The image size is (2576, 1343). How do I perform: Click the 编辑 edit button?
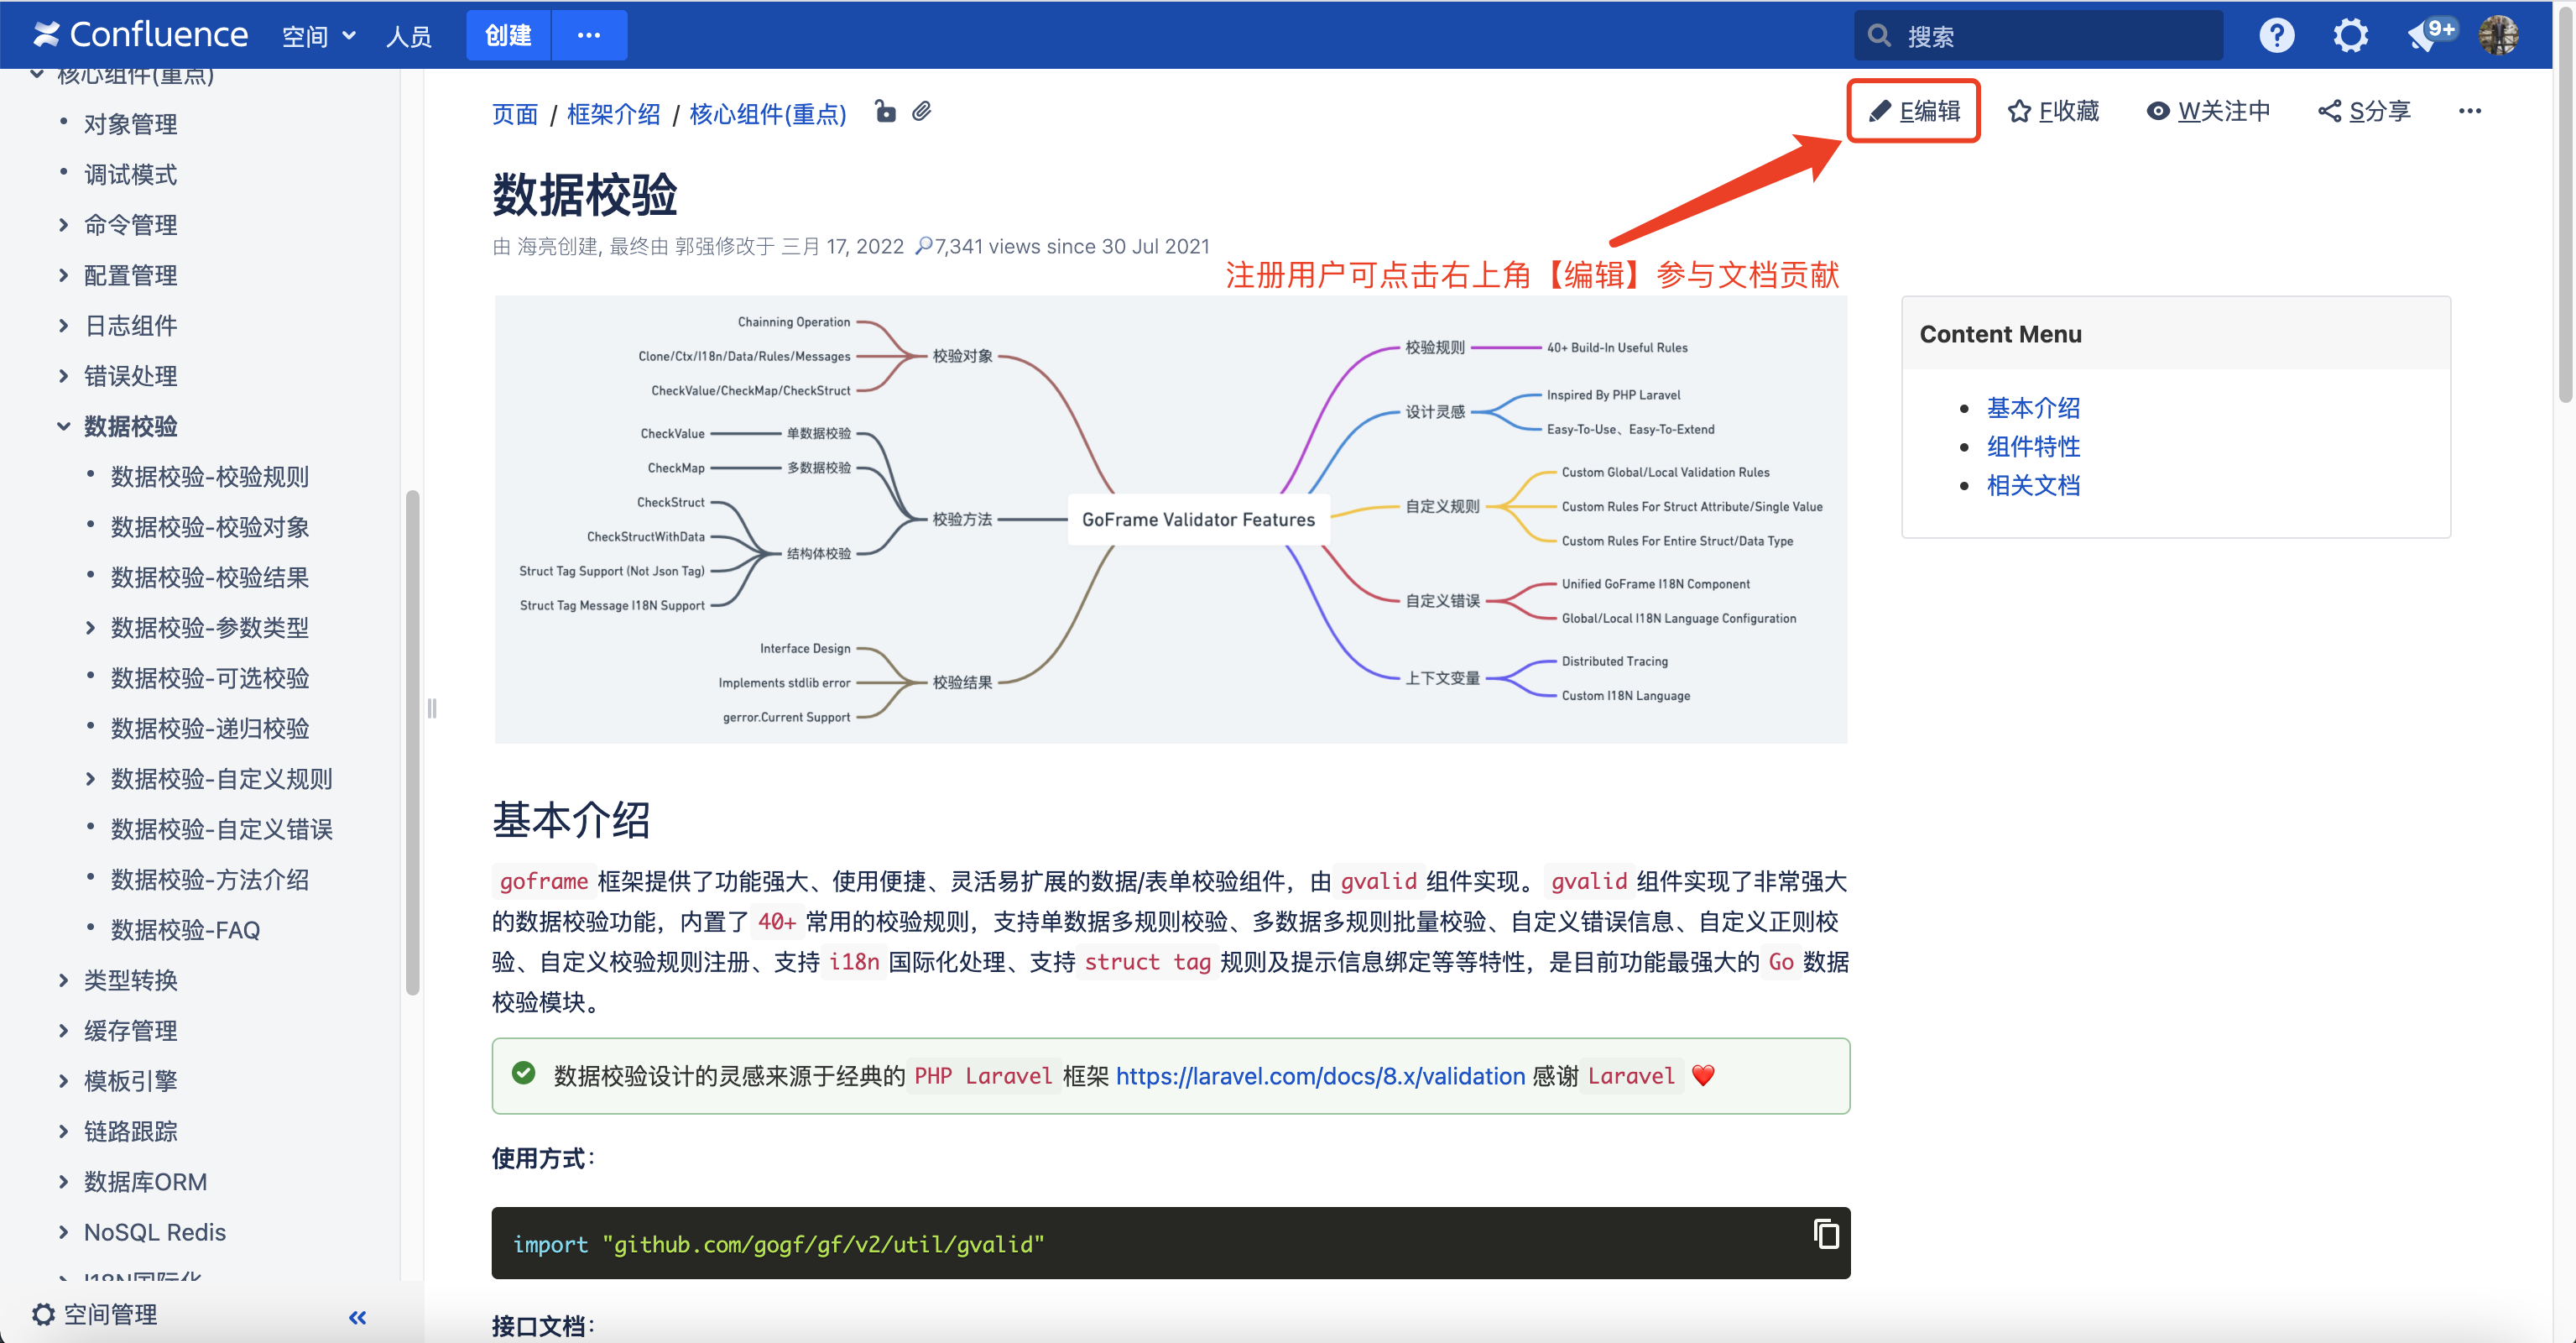point(1914,111)
